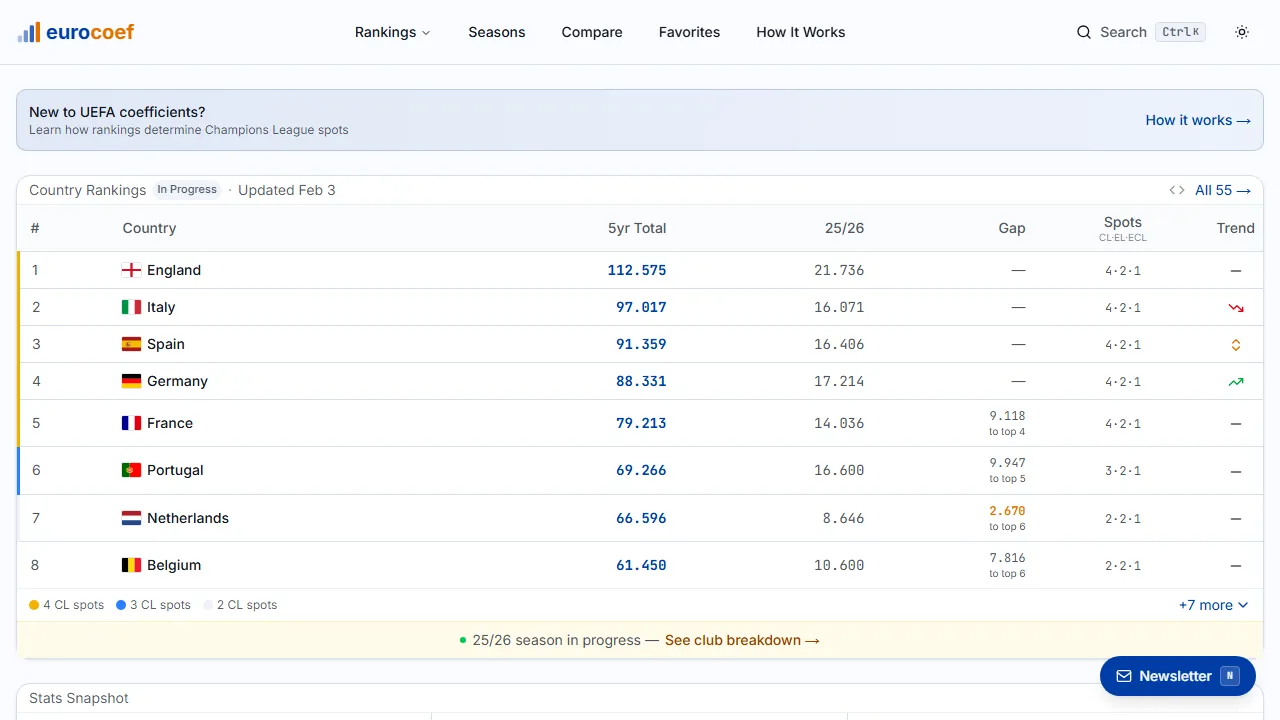
Task: Click the France flag icon
Action: [131, 423]
